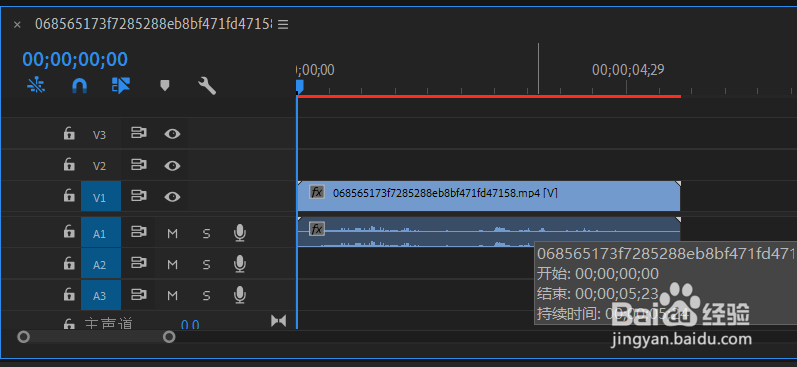797x367 pixels.
Task: Mute track A1
Action: coord(173,233)
